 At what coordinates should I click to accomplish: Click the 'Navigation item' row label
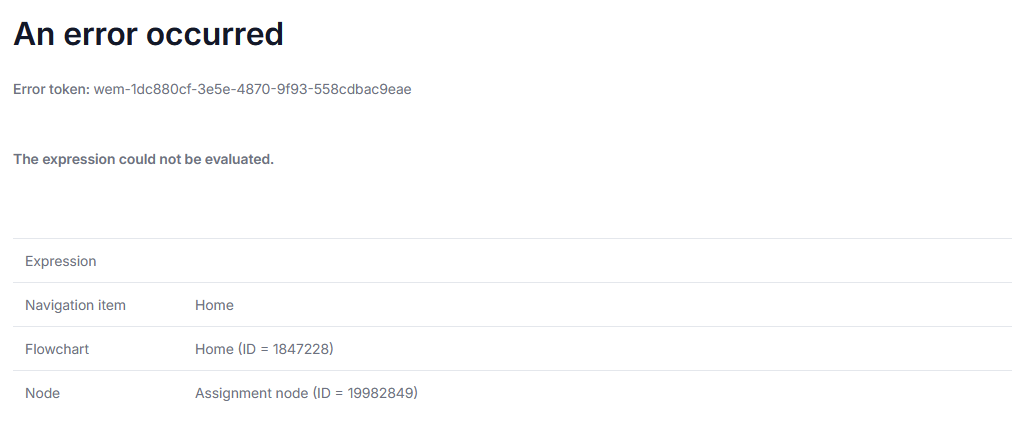click(x=76, y=305)
